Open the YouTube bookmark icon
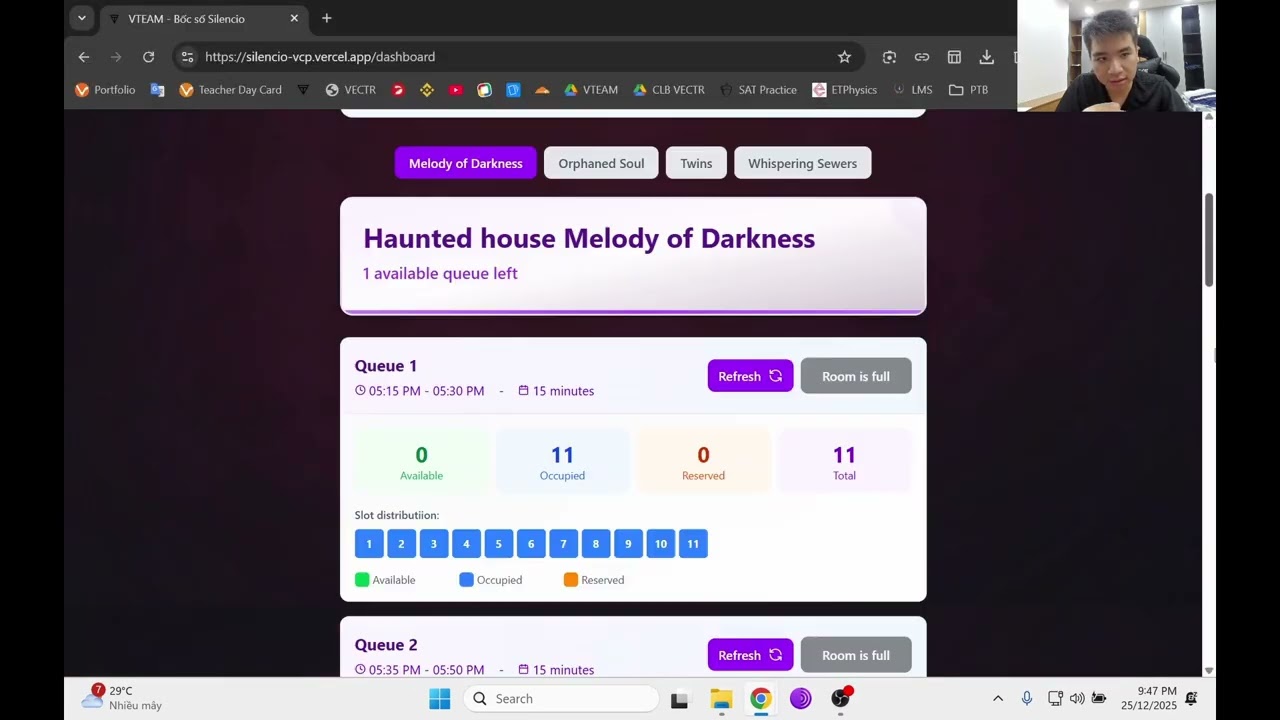This screenshot has width=1280, height=720. pyautogui.click(x=456, y=90)
